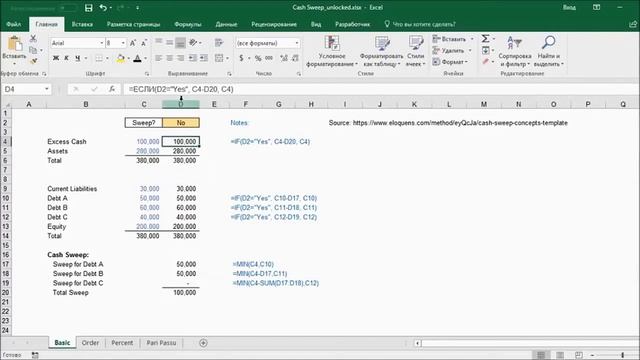
Task: Apply the font color A swatch
Action: point(138,58)
